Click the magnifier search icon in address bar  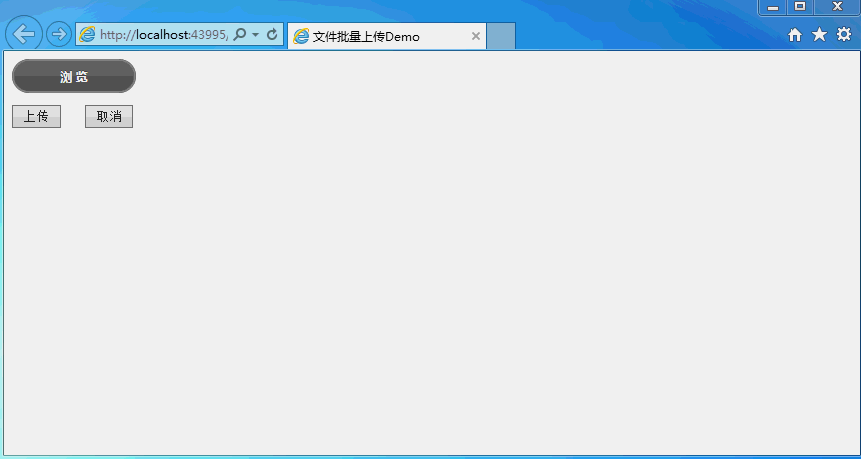click(x=239, y=35)
